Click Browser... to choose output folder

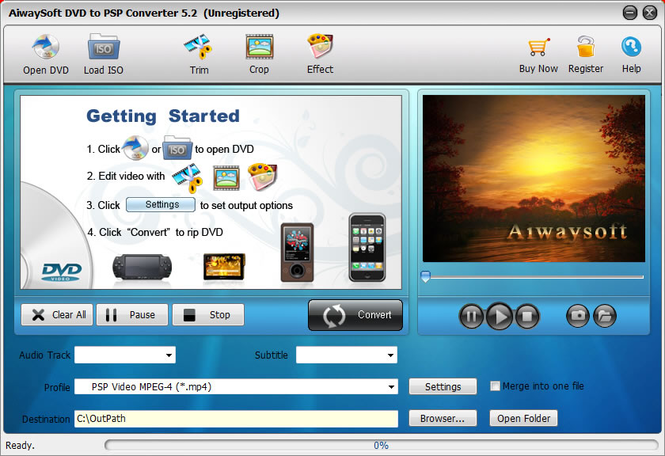[x=443, y=418]
